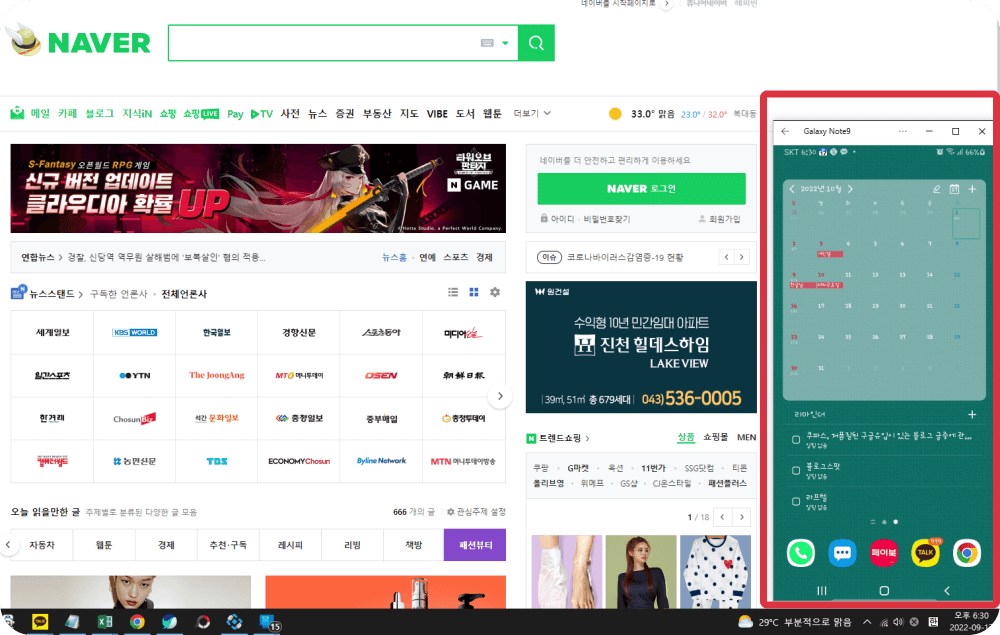The image size is (1000, 635).
Task: Open the blue Messages app on phone
Action: pos(842,552)
